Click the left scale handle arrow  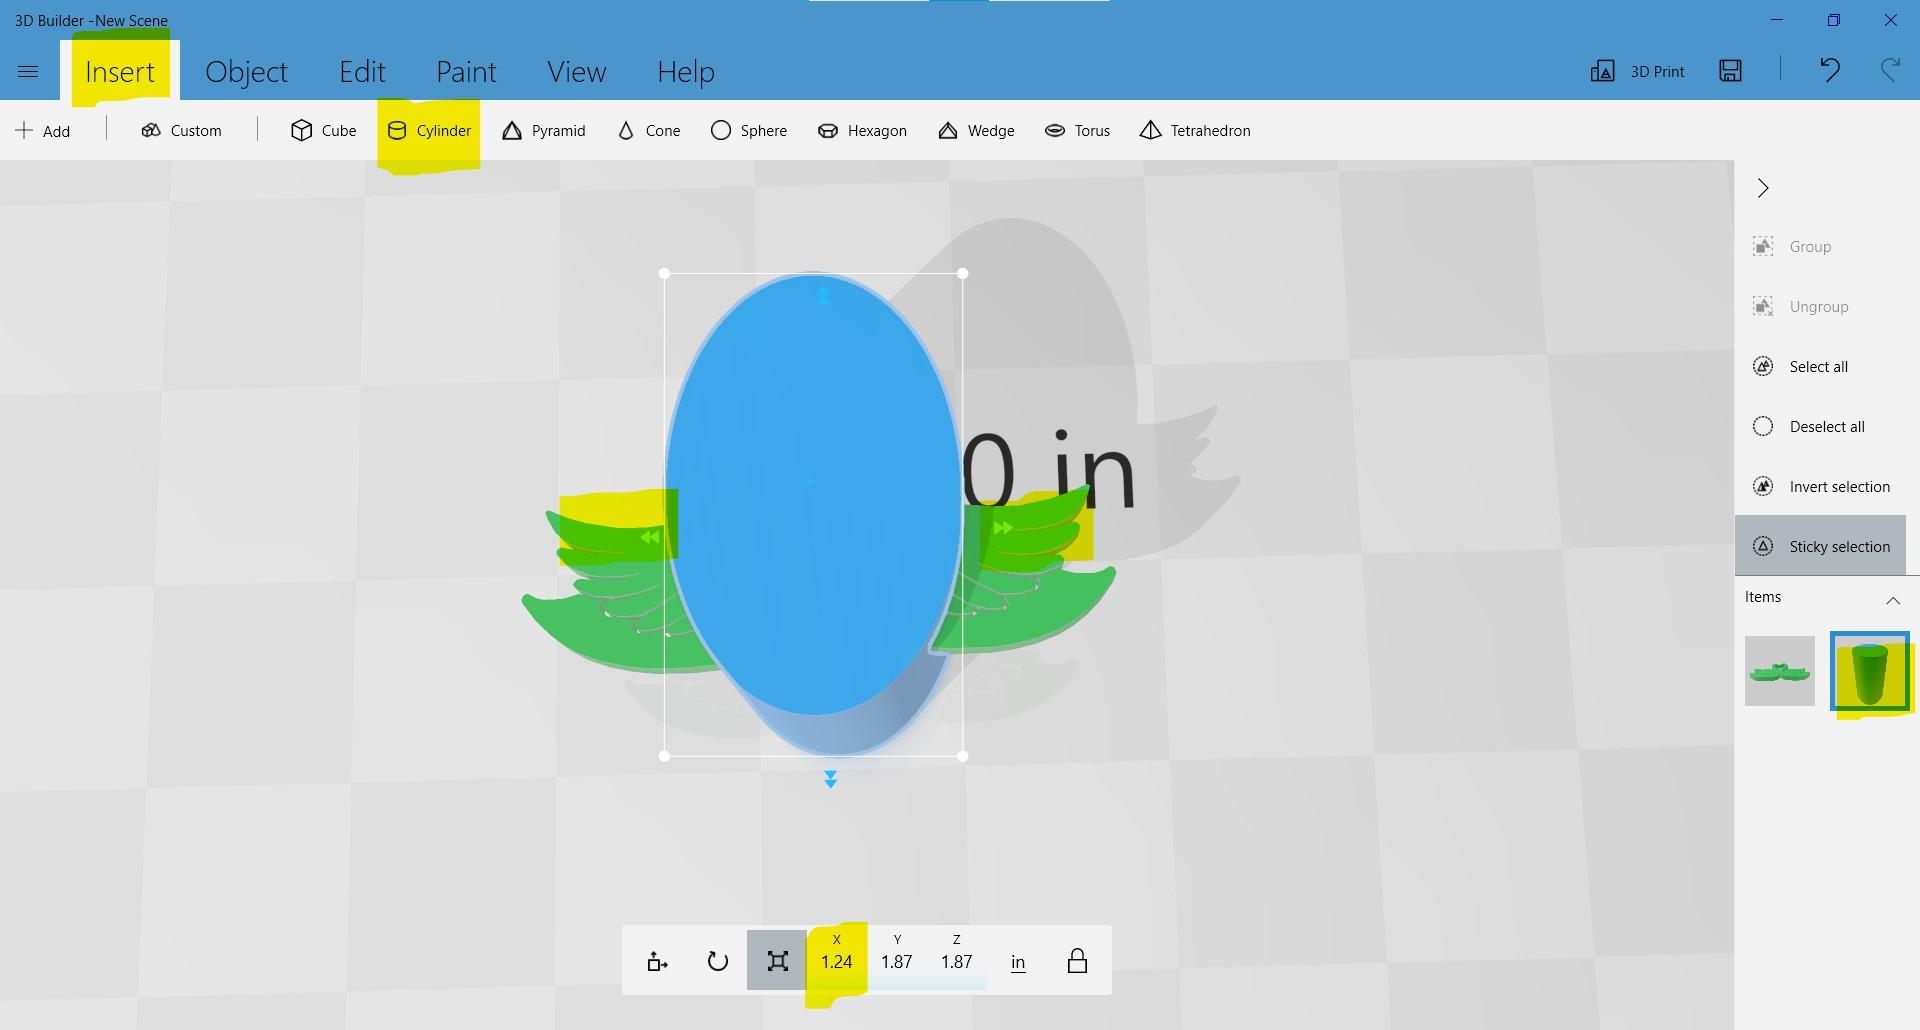[650, 537]
